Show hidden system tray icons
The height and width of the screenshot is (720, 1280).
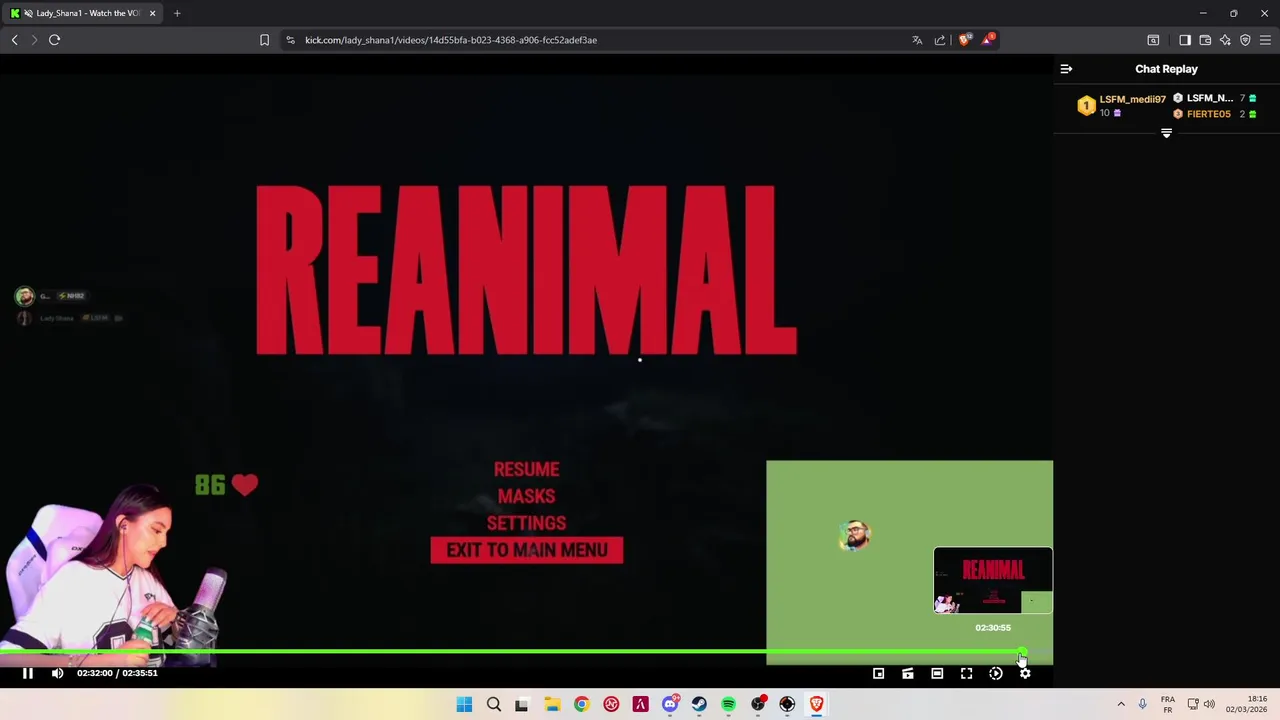click(1120, 704)
